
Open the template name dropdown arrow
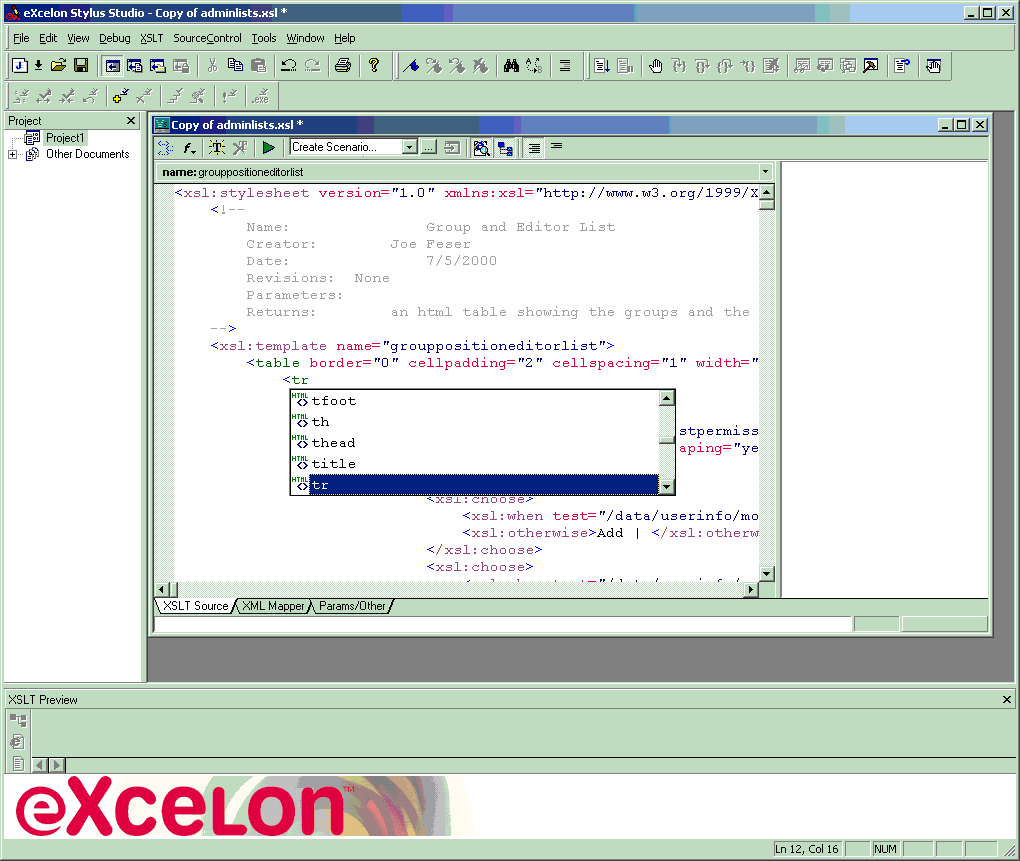pyautogui.click(x=765, y=172)
